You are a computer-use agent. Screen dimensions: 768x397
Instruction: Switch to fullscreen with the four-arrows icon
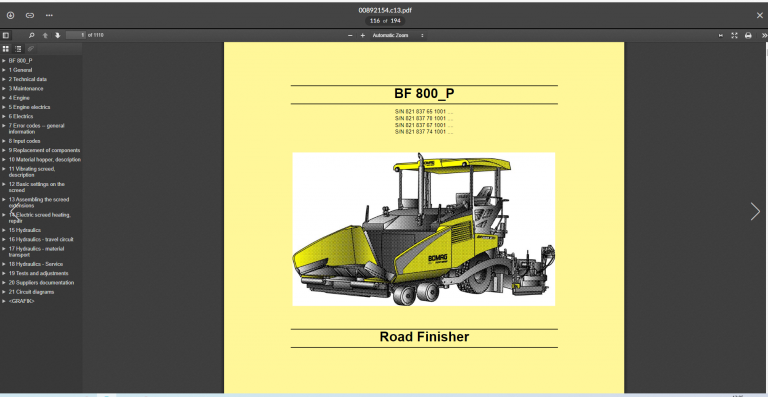pyautogui.click(x=734, y=35)
